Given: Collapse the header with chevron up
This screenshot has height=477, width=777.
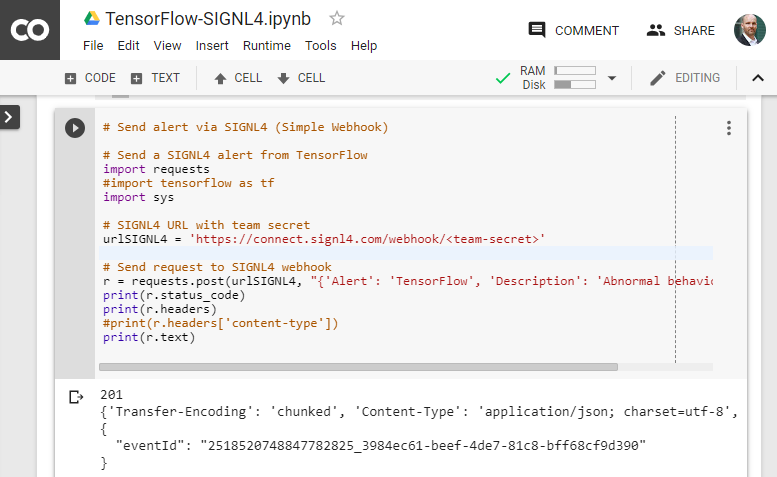Looking at the screenshot, I should [x=758, y=78].
